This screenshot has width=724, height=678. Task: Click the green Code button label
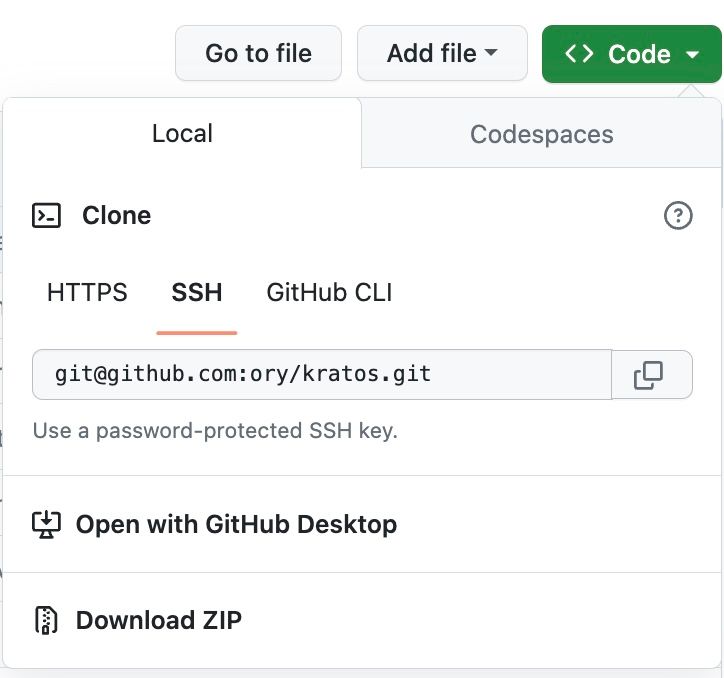coord(638,54)
